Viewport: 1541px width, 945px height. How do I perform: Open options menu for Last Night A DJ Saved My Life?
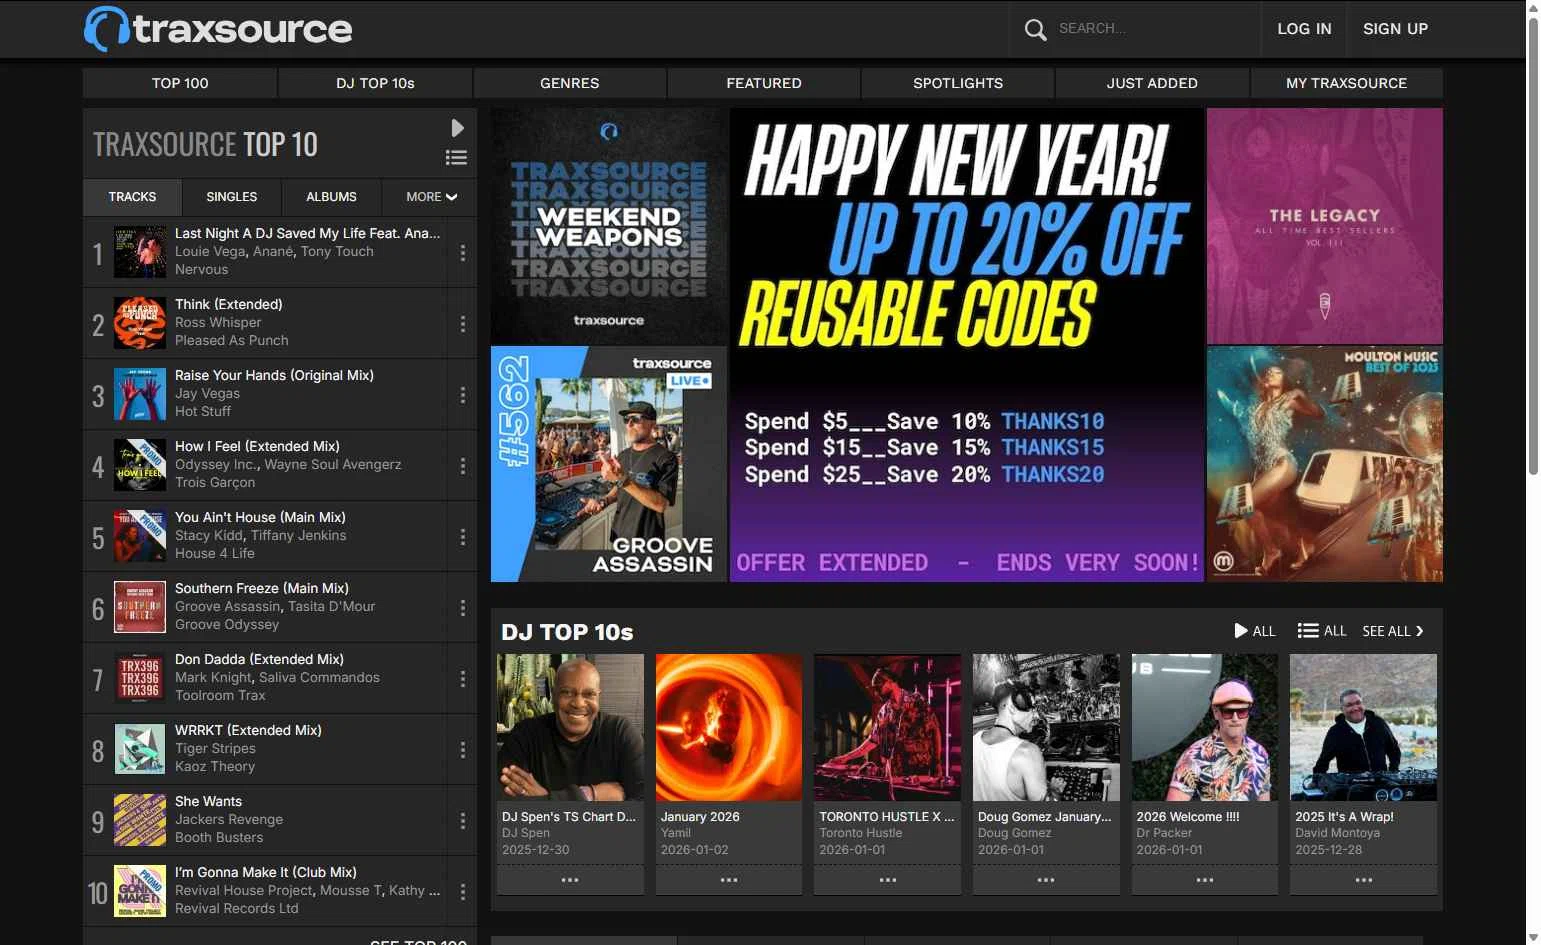point(462,253)
